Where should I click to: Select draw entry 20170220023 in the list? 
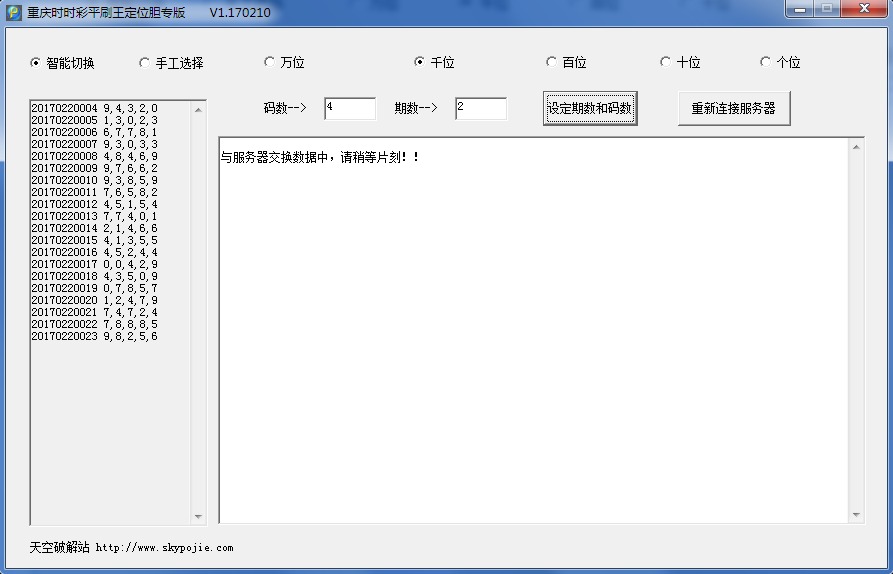(94, 336)
